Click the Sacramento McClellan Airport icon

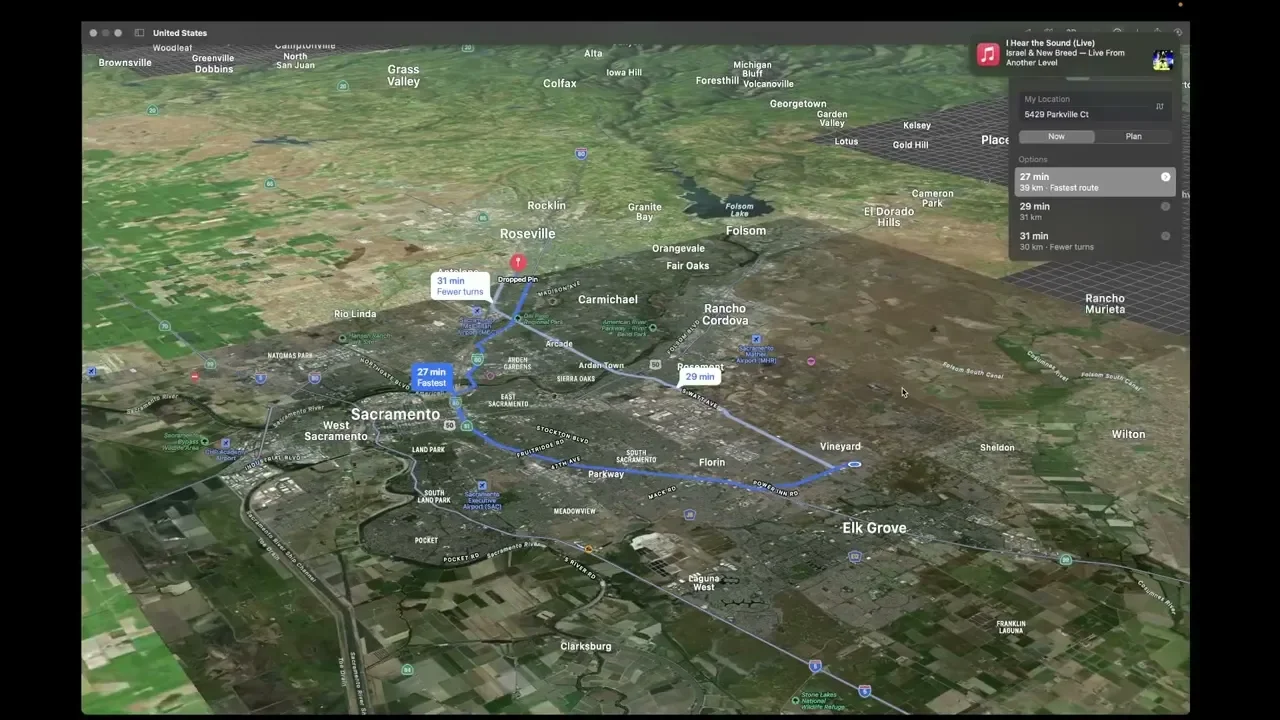pos(476,311)
